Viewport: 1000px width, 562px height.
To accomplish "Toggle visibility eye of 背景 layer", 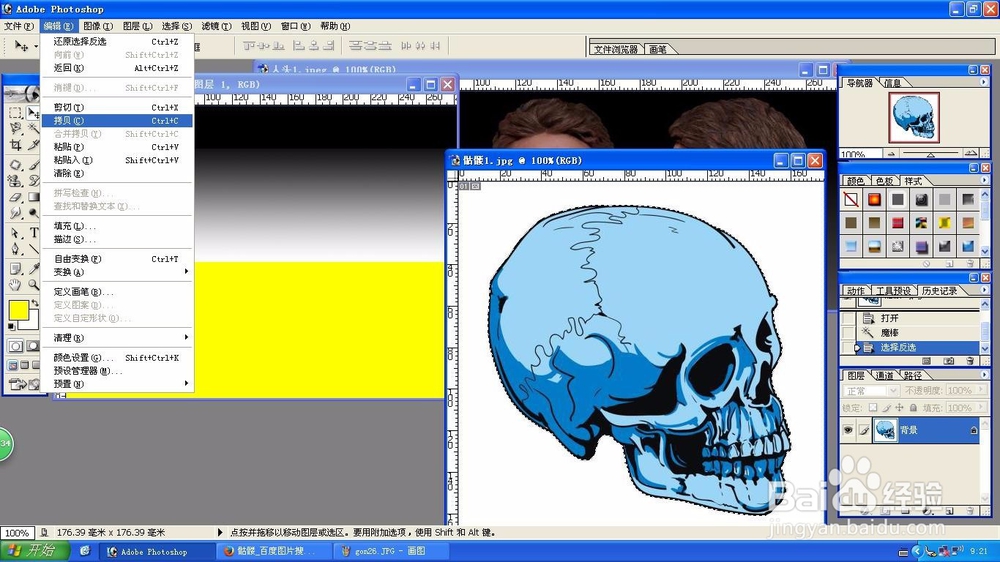I will (x=848, y=430).
